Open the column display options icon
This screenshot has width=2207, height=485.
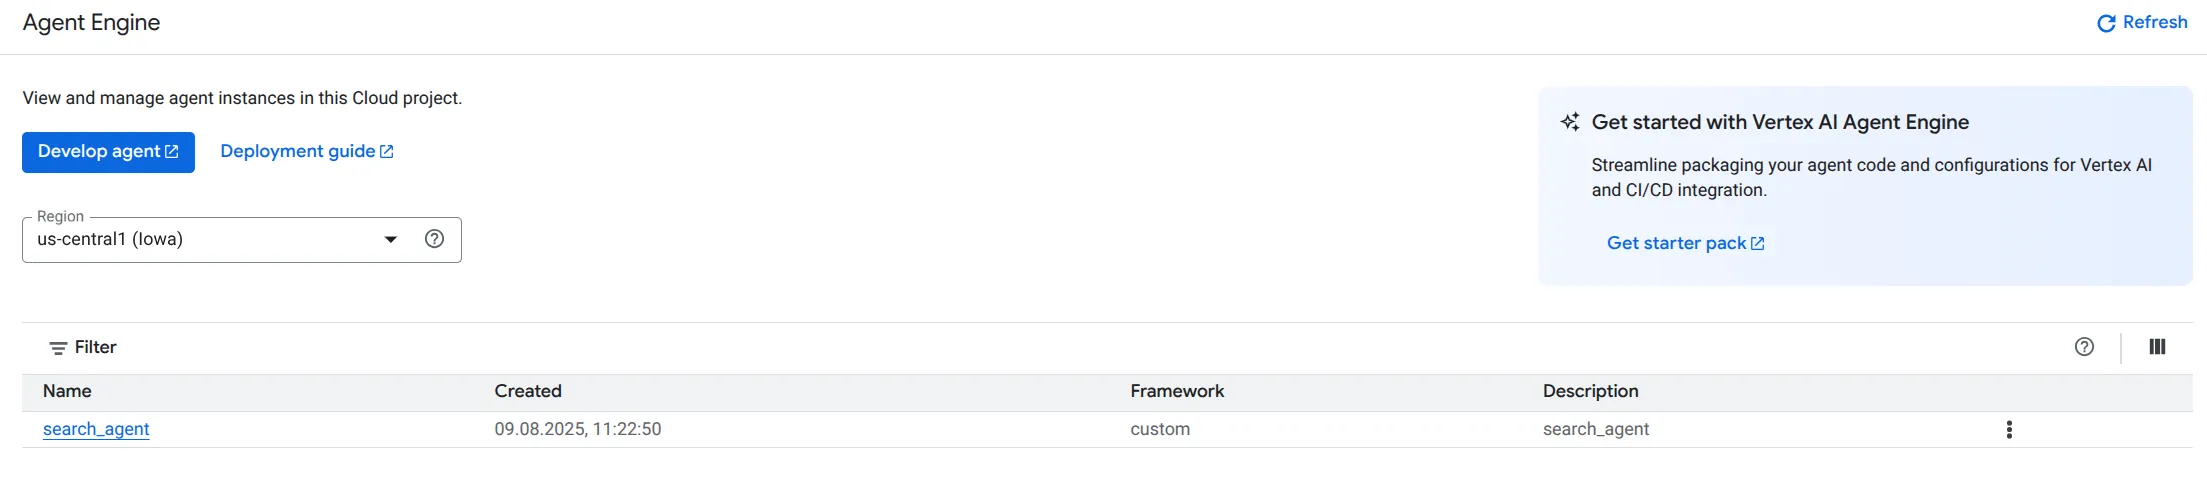click(2157, 347)
